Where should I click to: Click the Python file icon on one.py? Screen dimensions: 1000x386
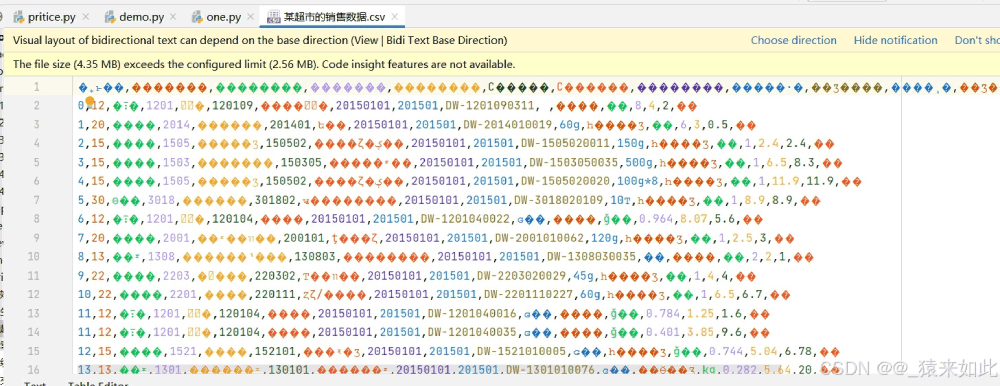[x=198, y=17]
